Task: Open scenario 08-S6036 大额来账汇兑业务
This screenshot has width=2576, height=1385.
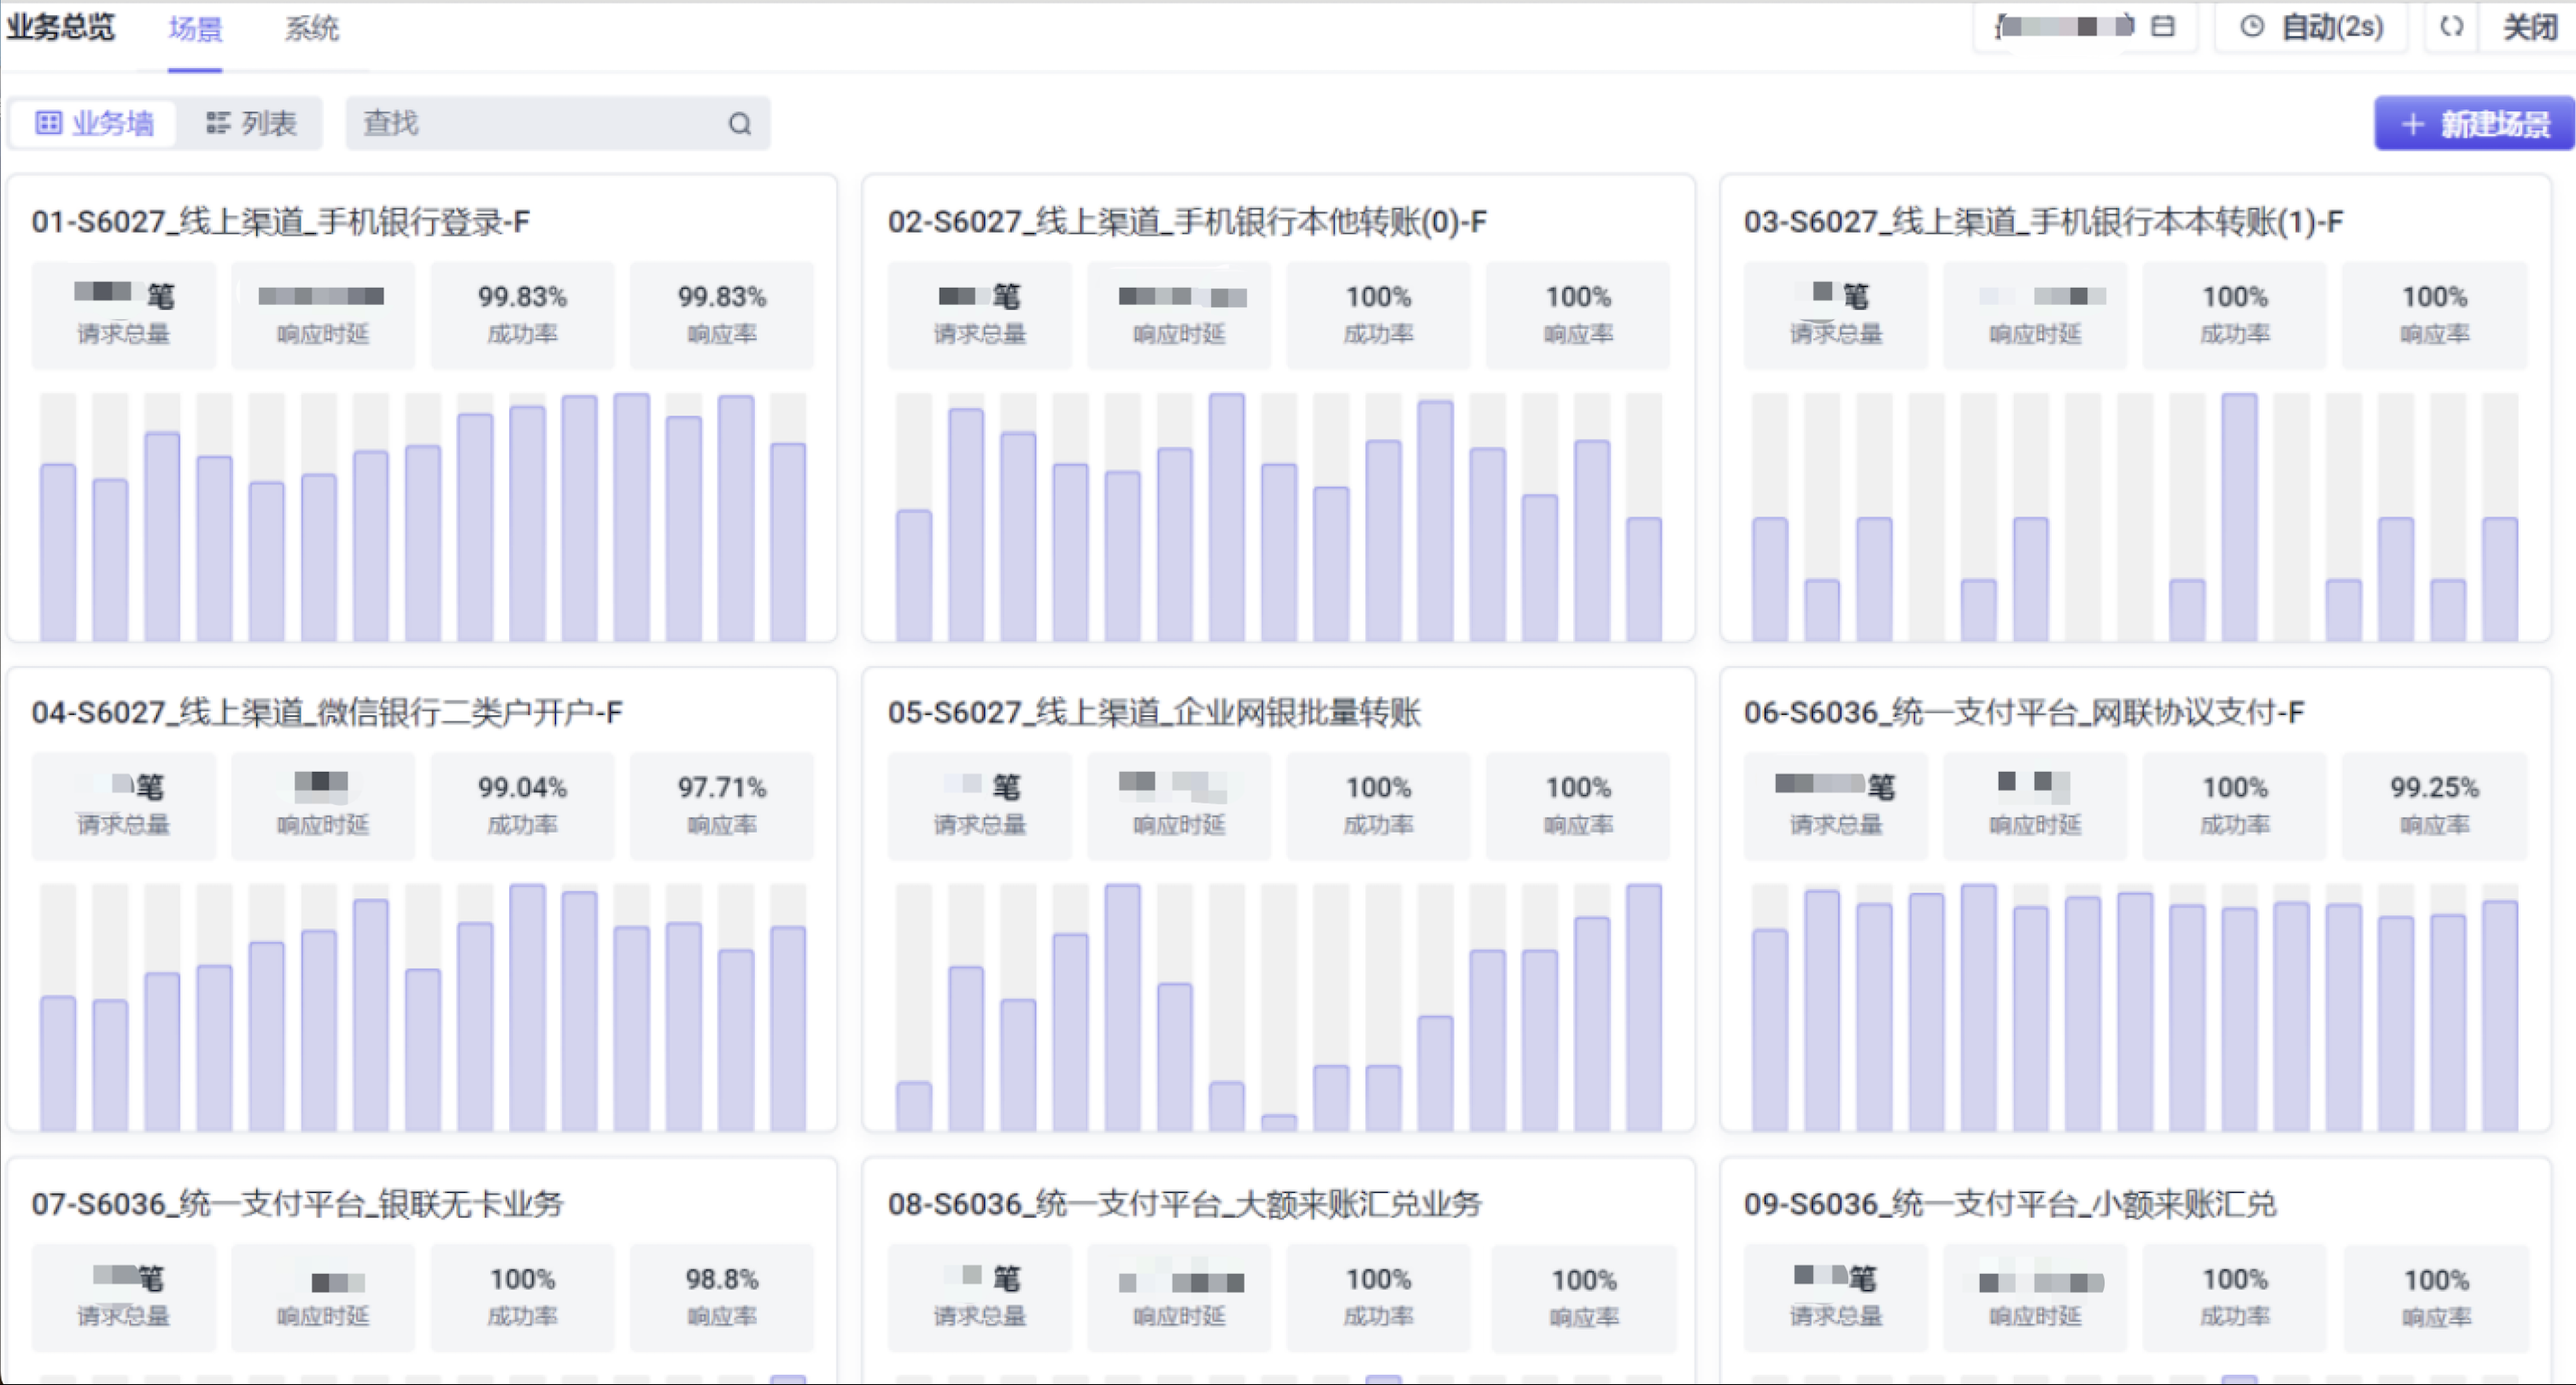Action: 1184,1203
